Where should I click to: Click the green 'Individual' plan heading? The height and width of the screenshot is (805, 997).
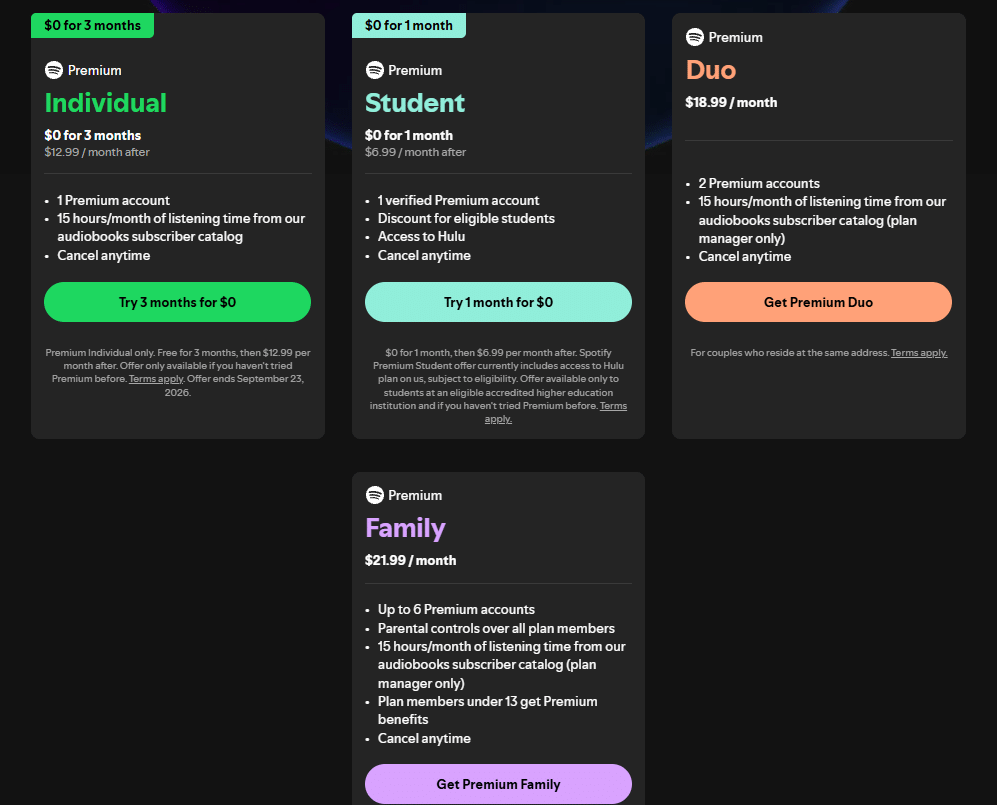coord(106,103)
